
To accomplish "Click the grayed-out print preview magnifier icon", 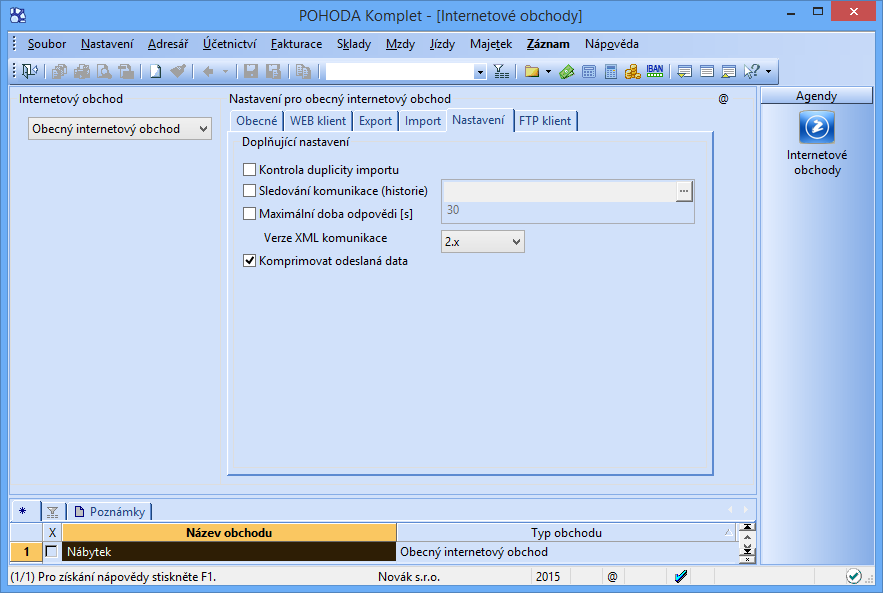I will point(104,71).
